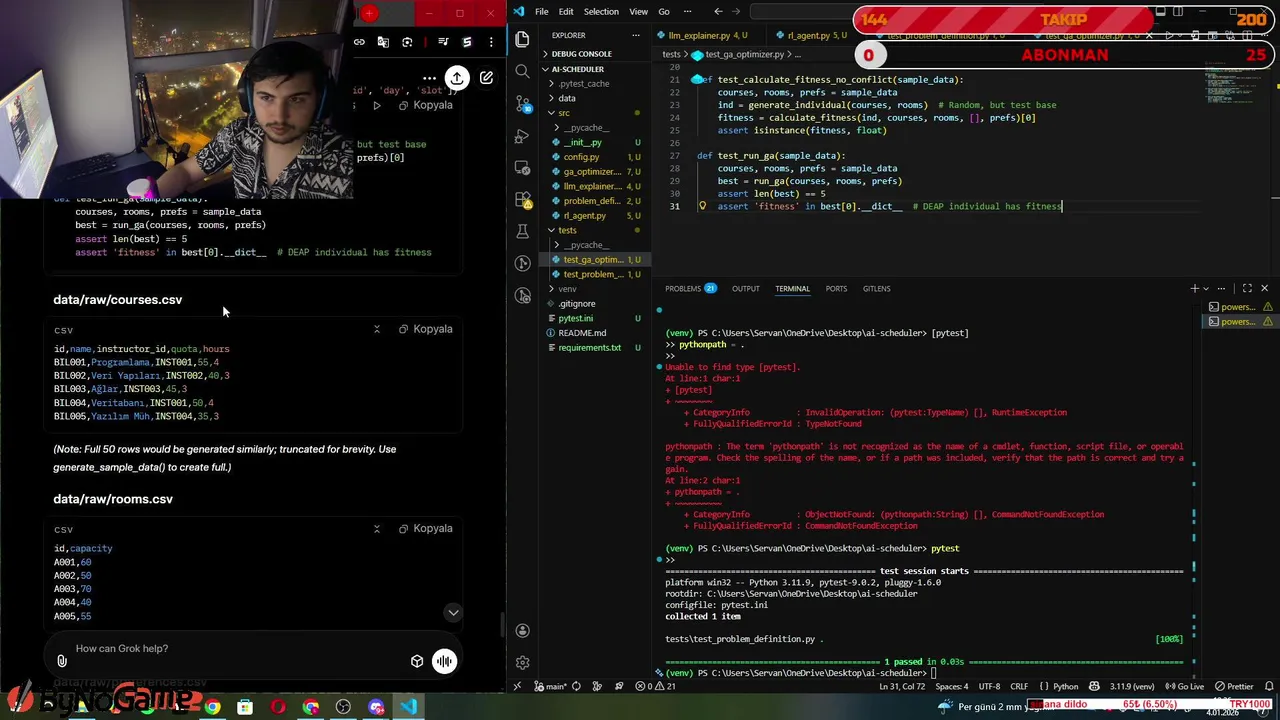The height and width of the screenshot is (720, 1280).
Task: Switch to the OUTPUT panel tab
Action: [x=745, y=288]
